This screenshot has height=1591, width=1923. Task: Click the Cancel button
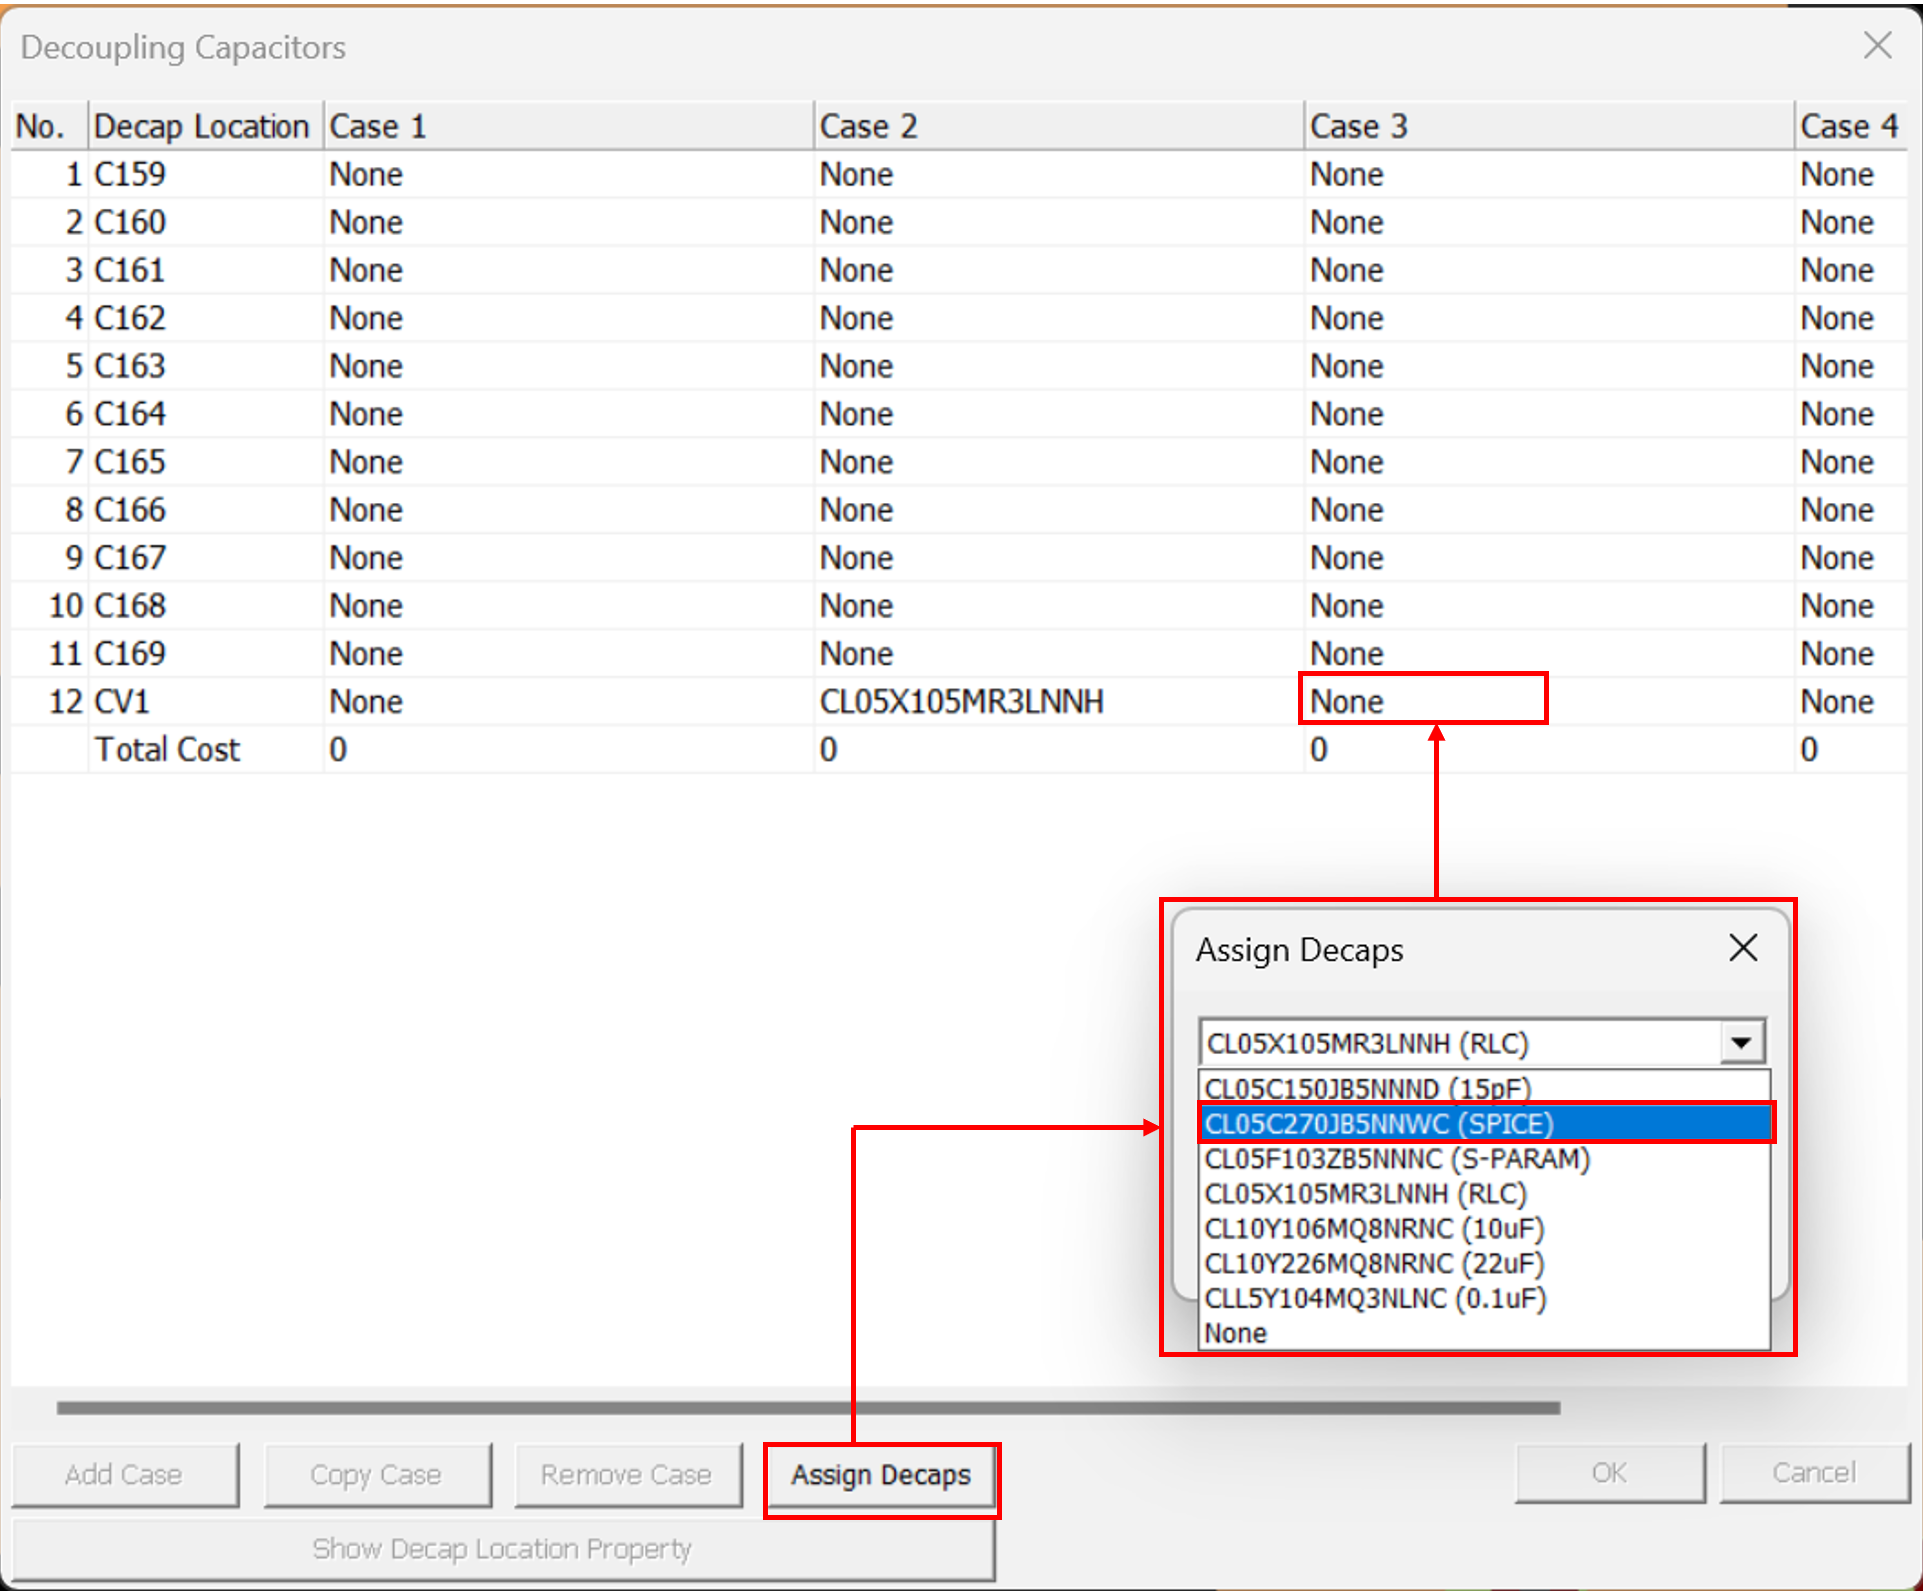(x=1813, y=1473)
